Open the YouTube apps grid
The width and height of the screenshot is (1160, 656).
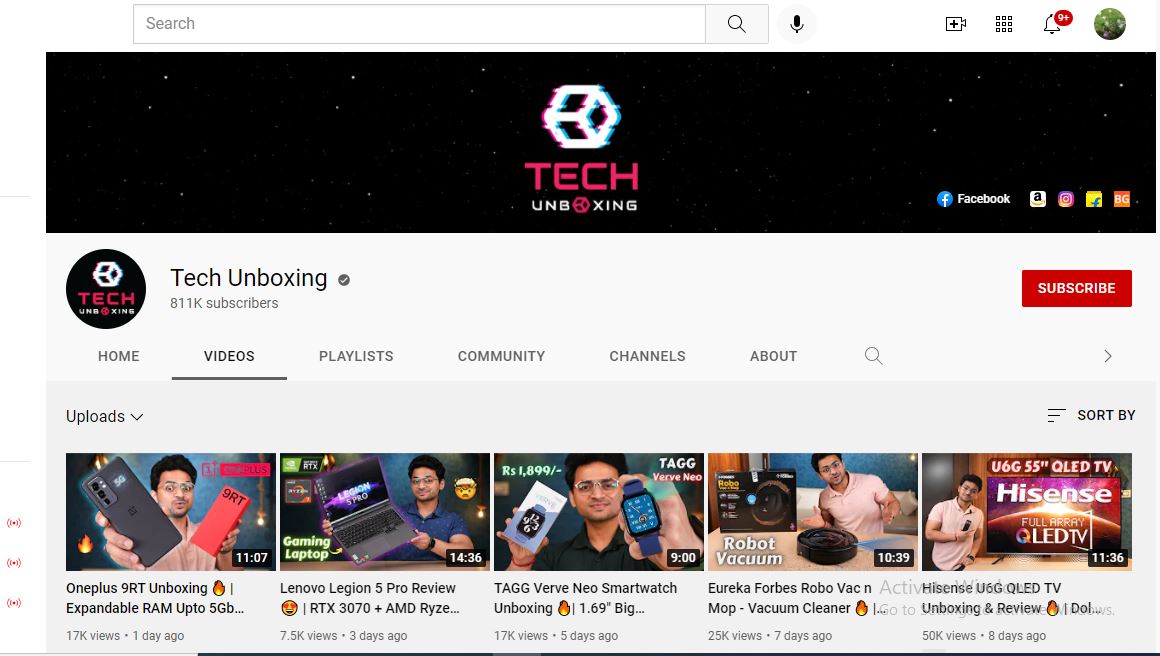1004,24
